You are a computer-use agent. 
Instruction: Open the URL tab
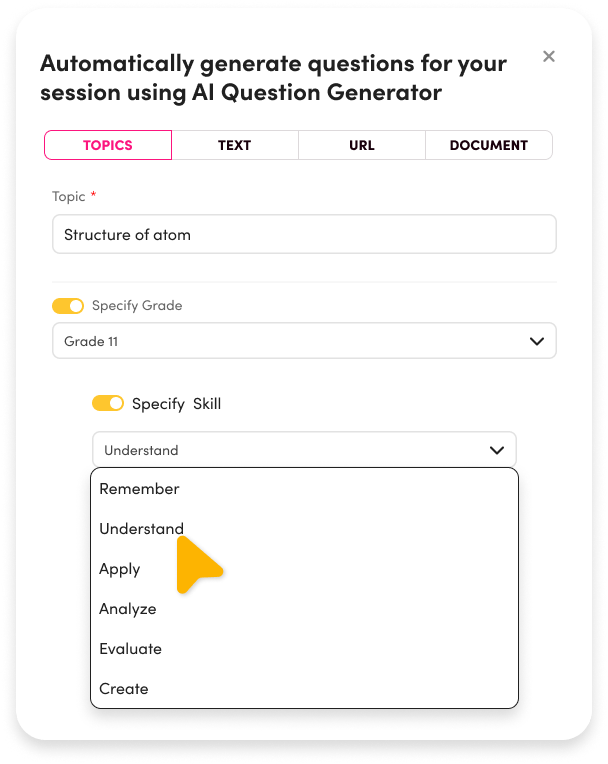(x=362, y=145)
